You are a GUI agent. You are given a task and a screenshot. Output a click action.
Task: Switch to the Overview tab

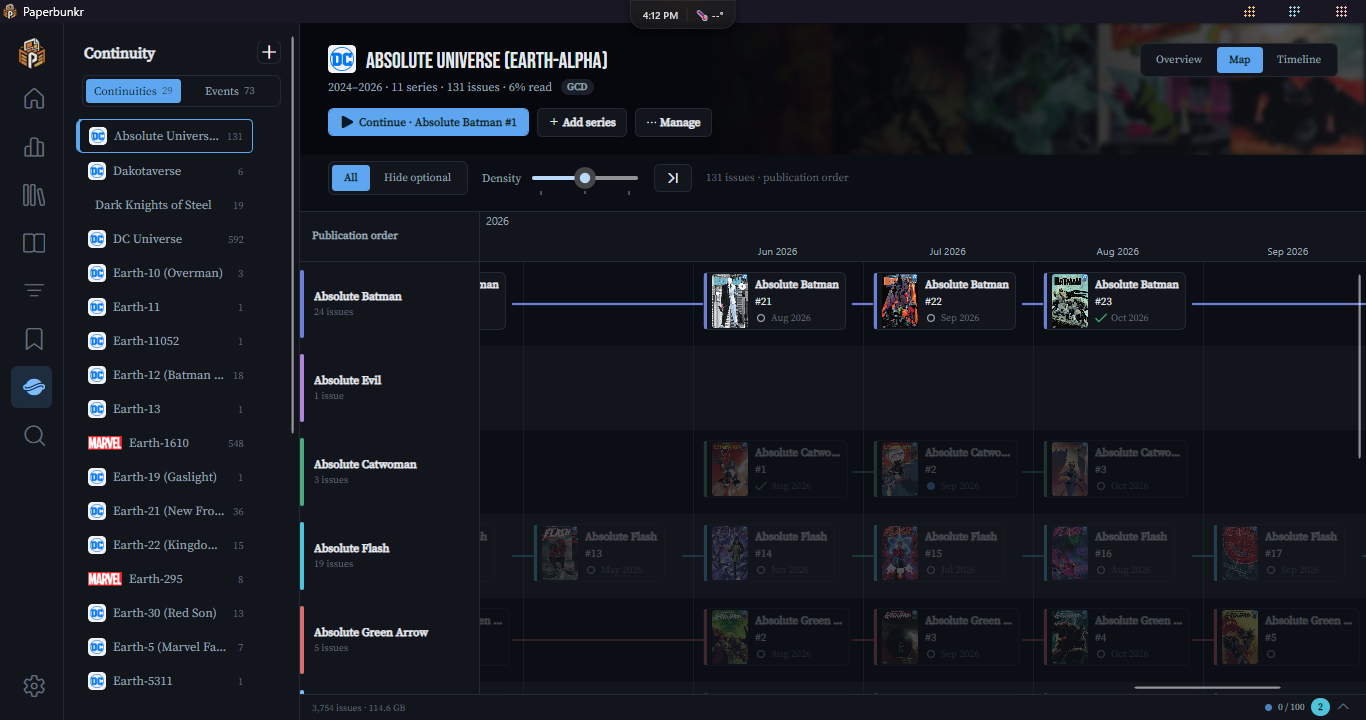[x=1179, y=60]
